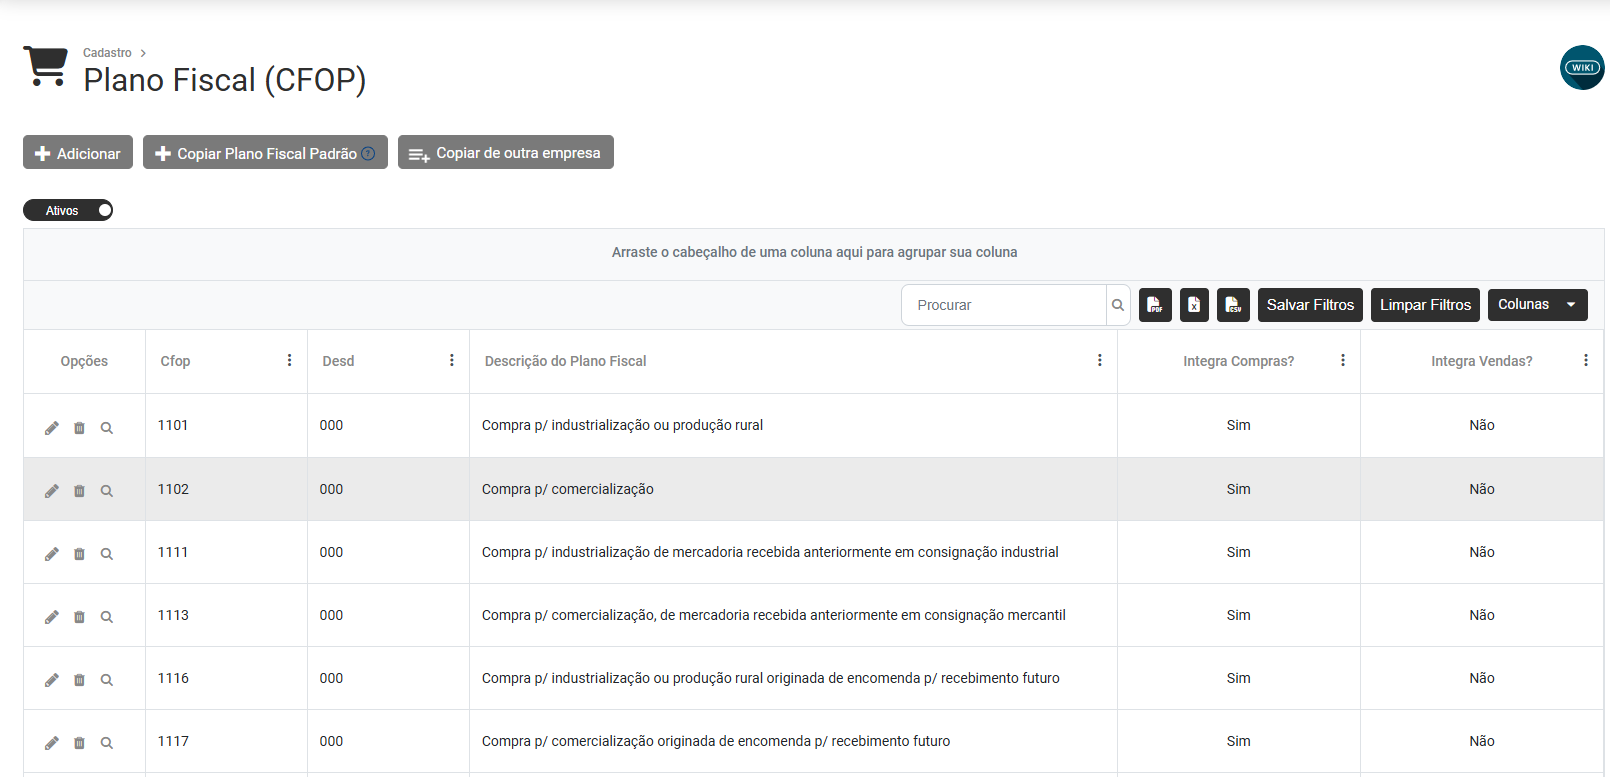Export the table as PDF

pyautogui.click(x=1155, y=305)
